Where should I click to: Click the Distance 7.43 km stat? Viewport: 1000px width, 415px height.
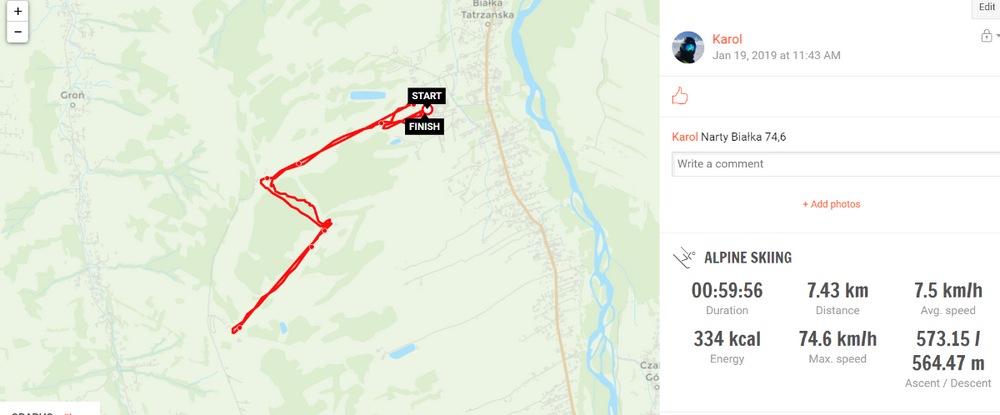837,298
